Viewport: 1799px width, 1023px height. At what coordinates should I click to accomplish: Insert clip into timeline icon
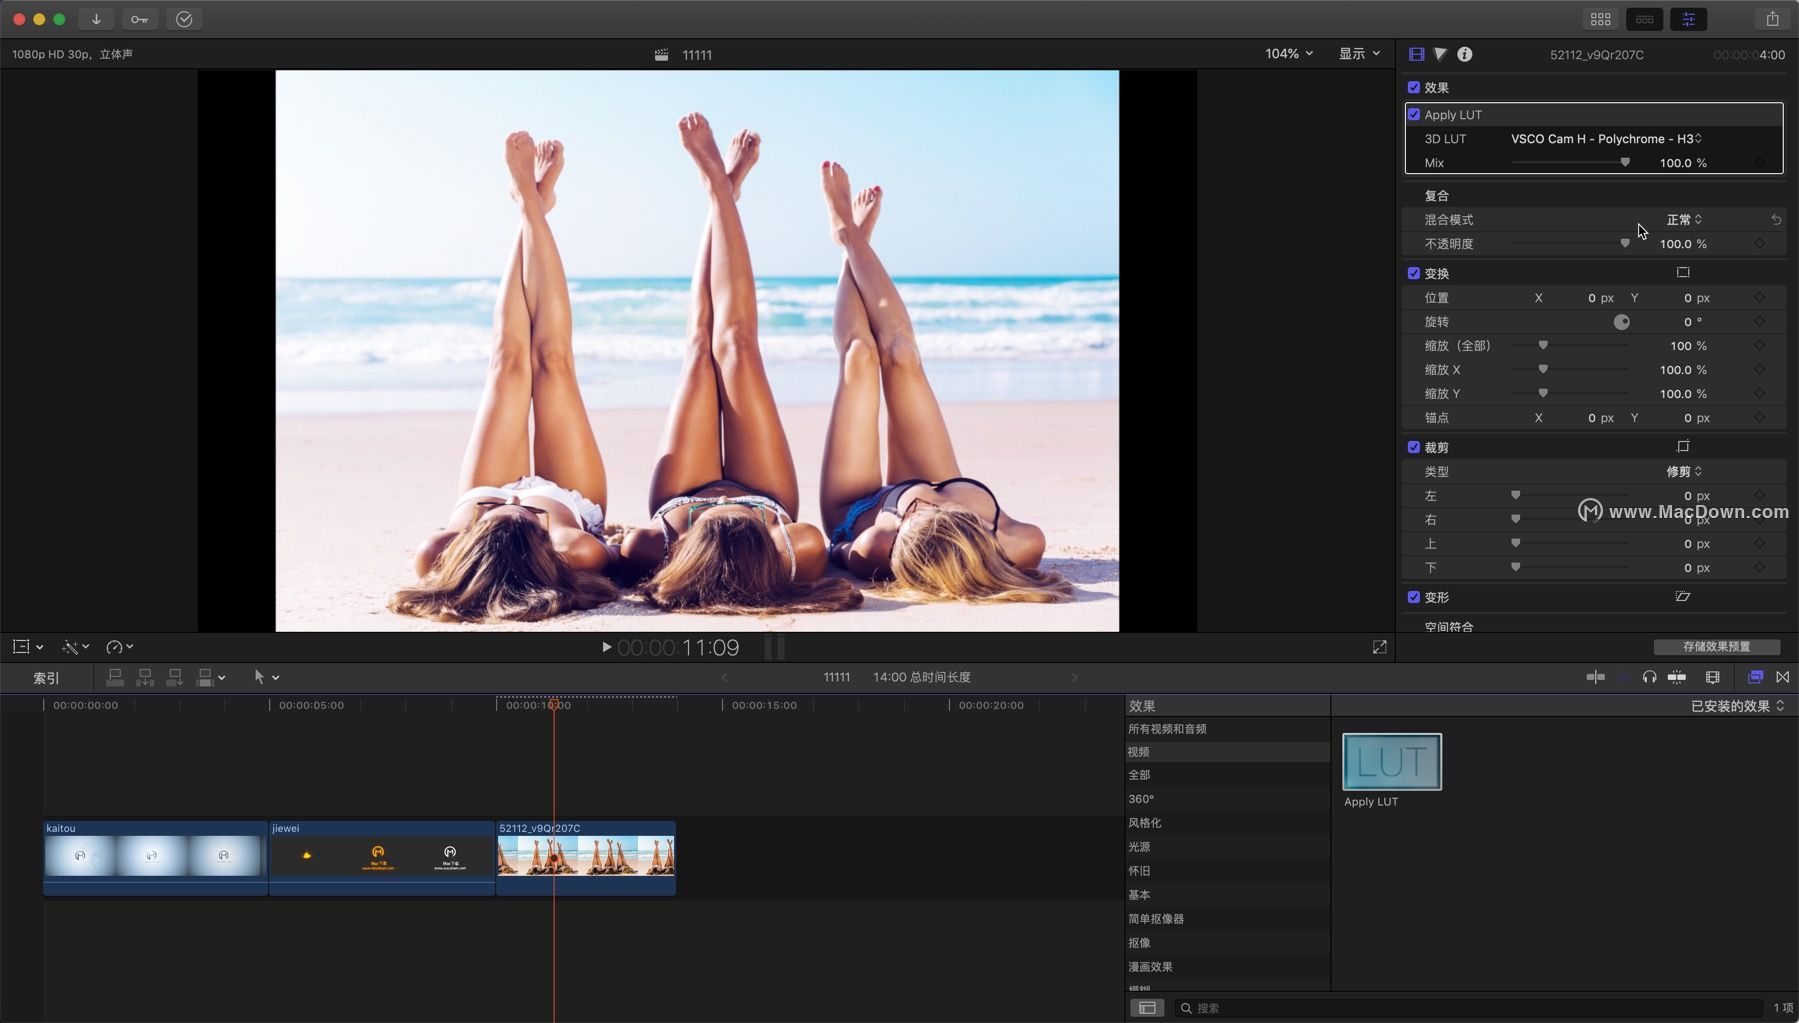[x=145, y=677]
